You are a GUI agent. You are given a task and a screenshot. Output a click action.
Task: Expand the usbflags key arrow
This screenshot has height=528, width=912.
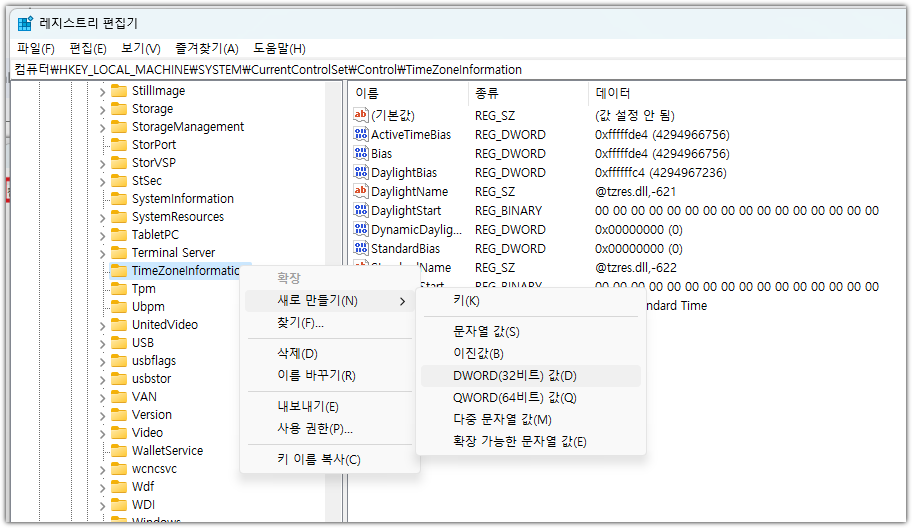pyautogui.click(x=102, y=361)
